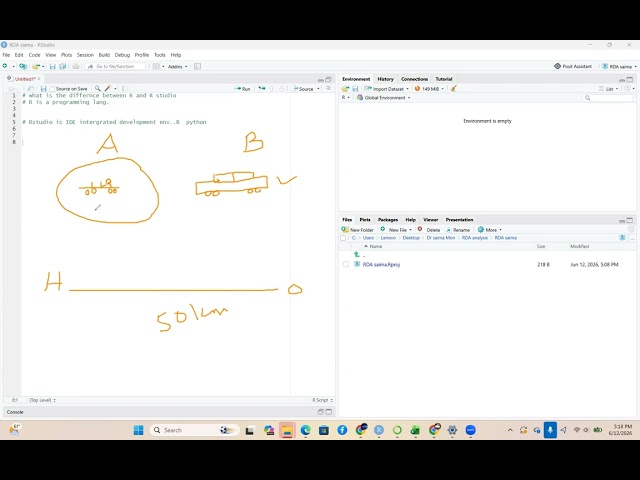Screen dimensions: 640x480
Task: Click the New File plus icon in the main toolbar
Action: tap(5, 66)
